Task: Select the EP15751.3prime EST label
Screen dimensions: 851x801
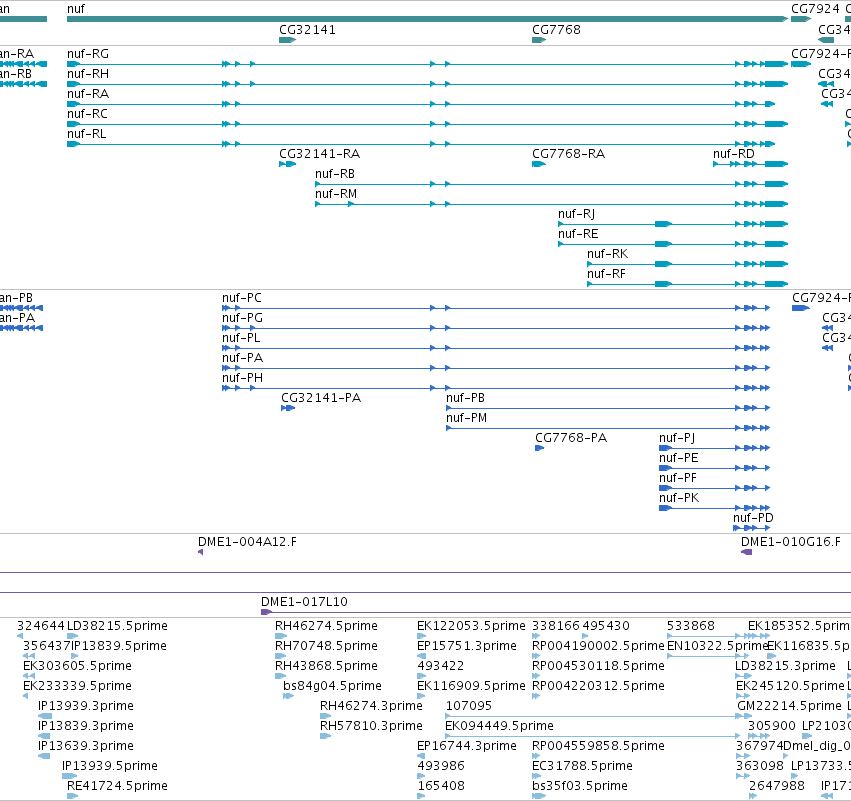Action: coord(467,646)
